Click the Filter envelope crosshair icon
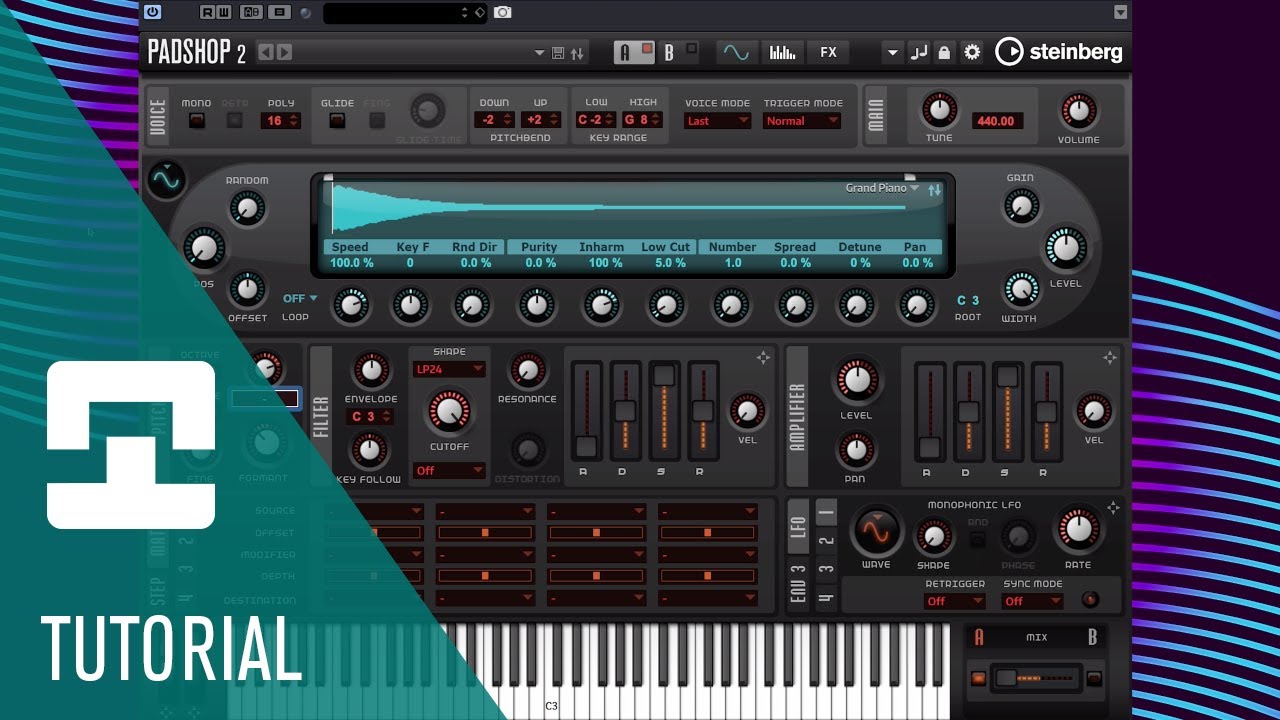This screenshot has height=720, width=1280. (763, 357)
